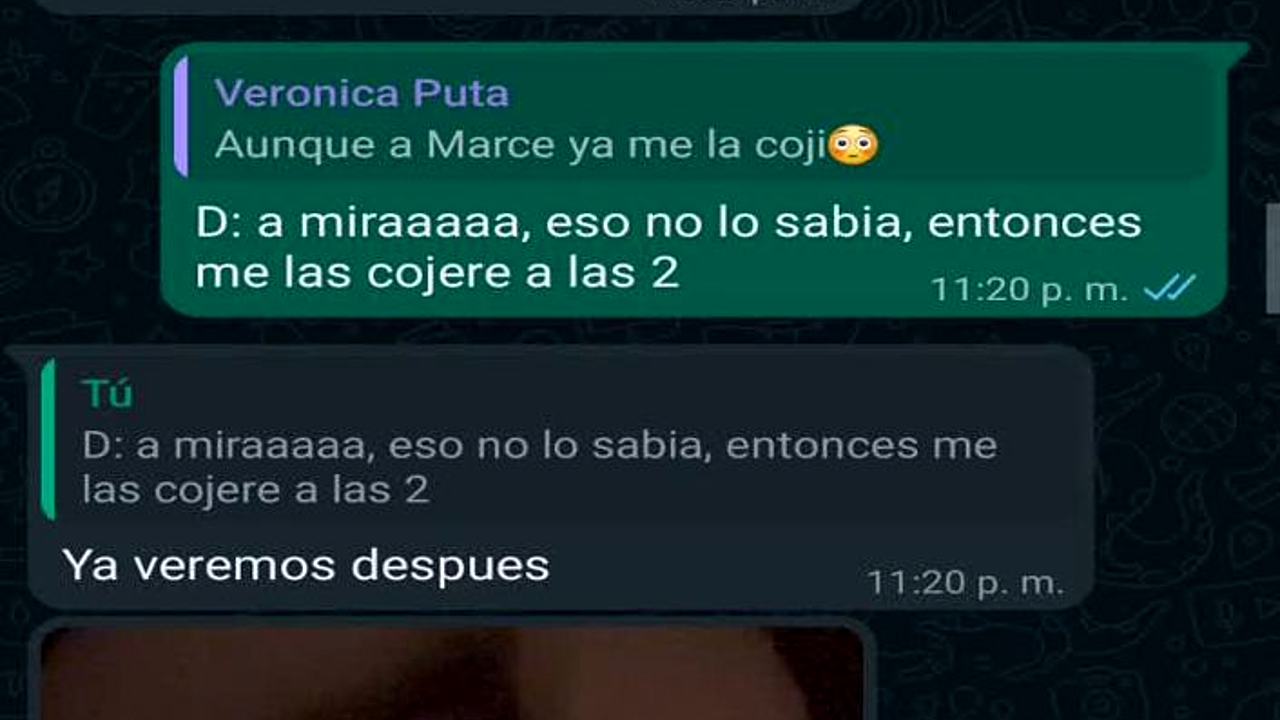Screen dimensions: 1280x720
Task: Click the Tú sender label
Action: (108, 394)
